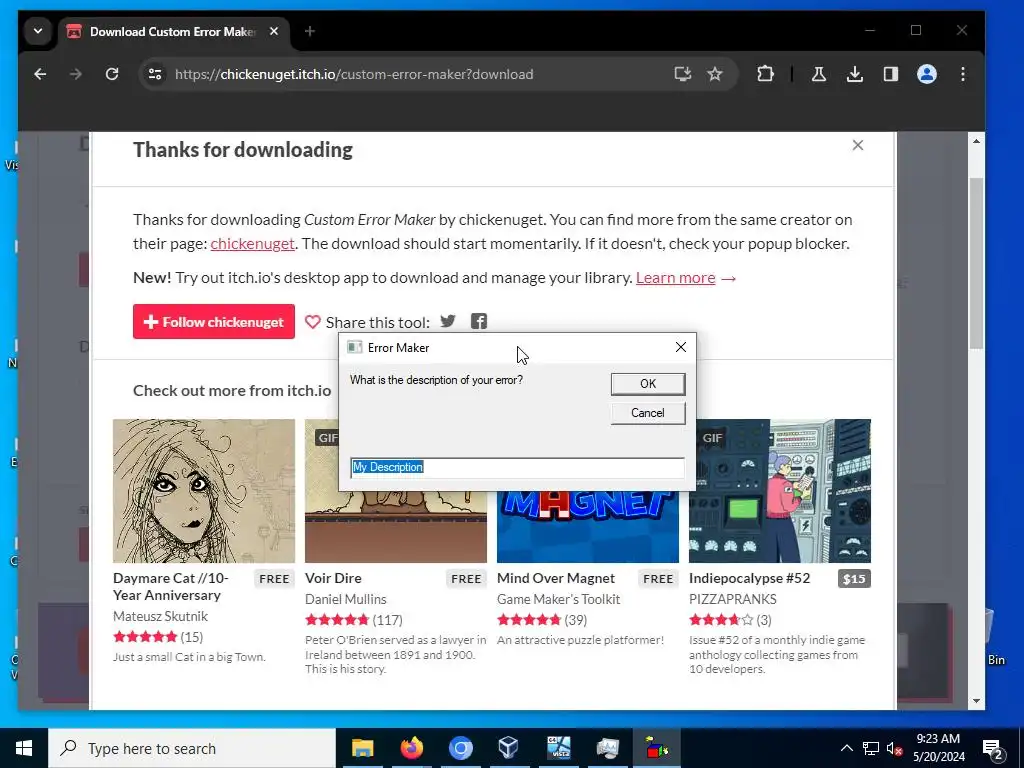Click the page scrollbar up arrow
This screenshot has height=768, width=1024.
click(x=976, y=141)
